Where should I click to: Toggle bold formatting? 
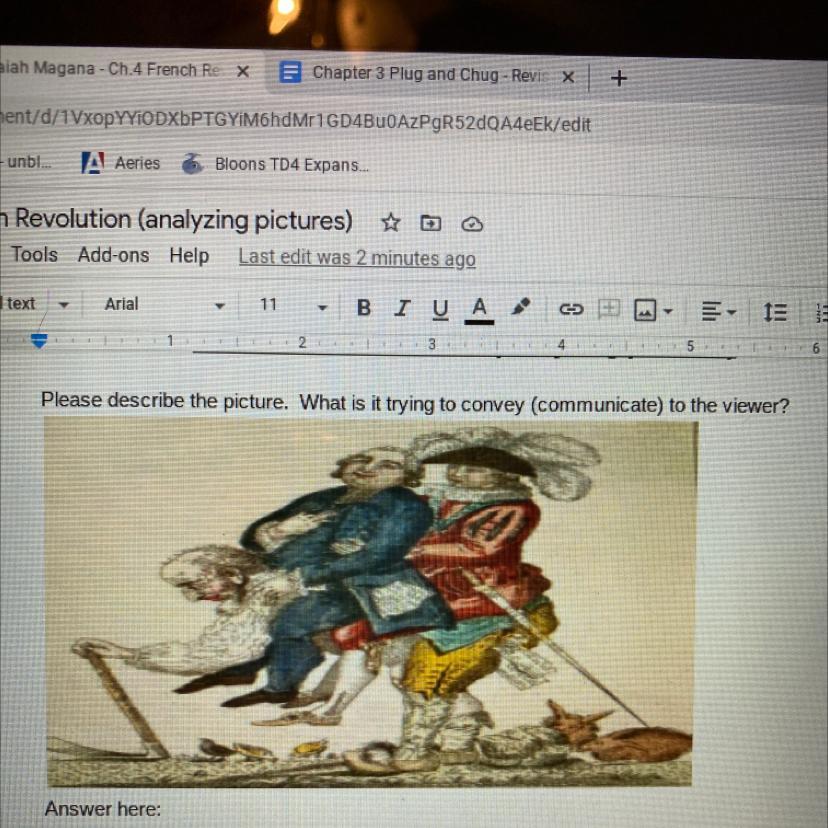[364, 307]
